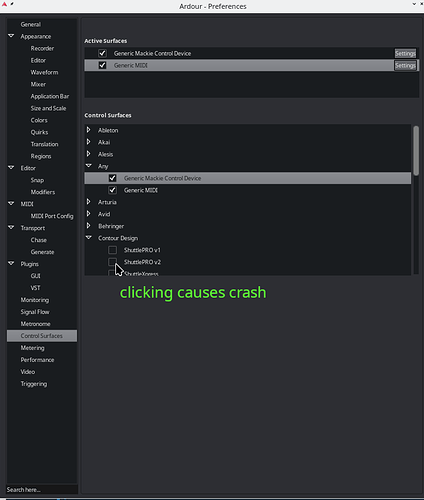Open Chase preferences under Transport
This screenshot has width=424, height=500.
coord(39,240)
